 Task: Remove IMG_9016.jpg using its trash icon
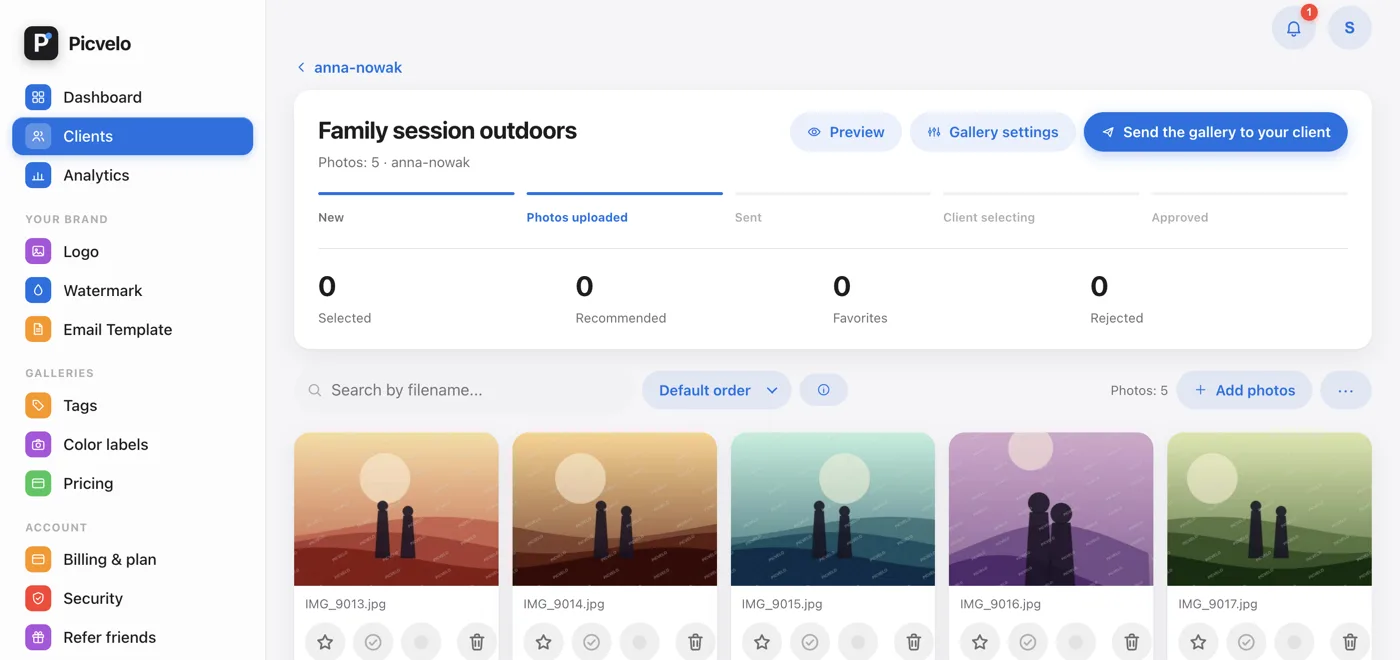click(x=1131, y=642)
